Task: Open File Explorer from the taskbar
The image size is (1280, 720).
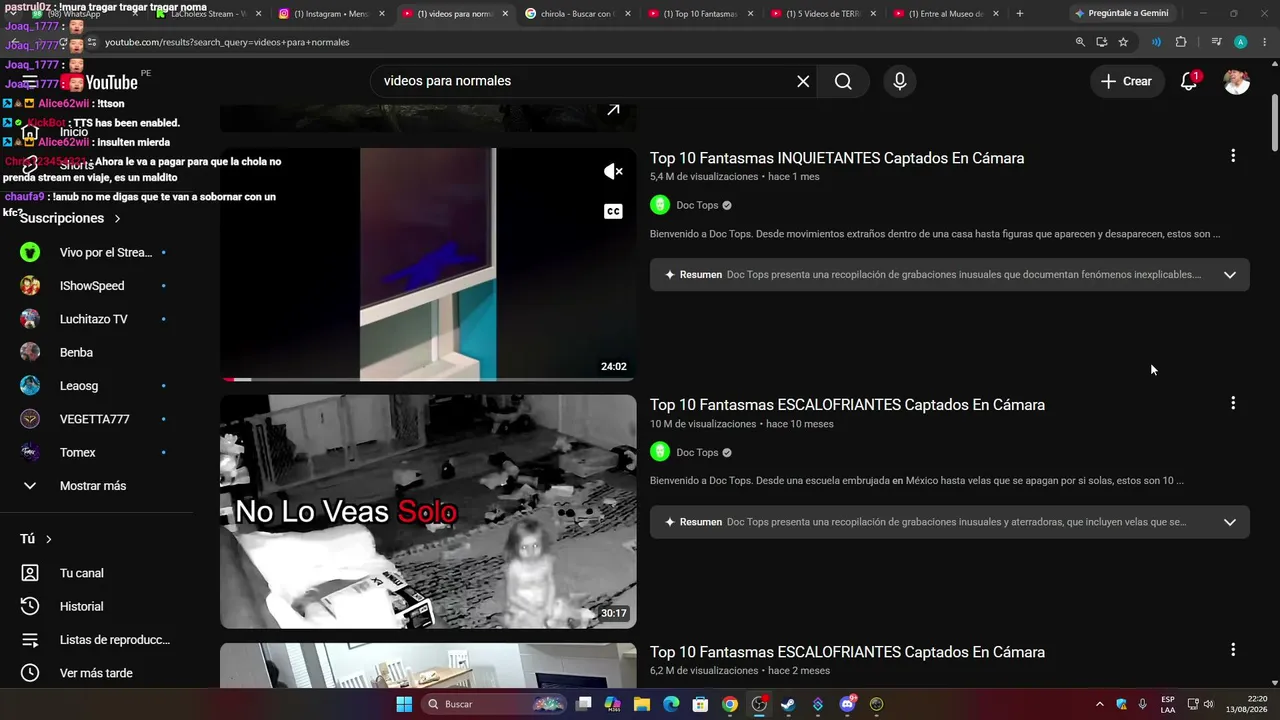Action: (x=642, y=704)
